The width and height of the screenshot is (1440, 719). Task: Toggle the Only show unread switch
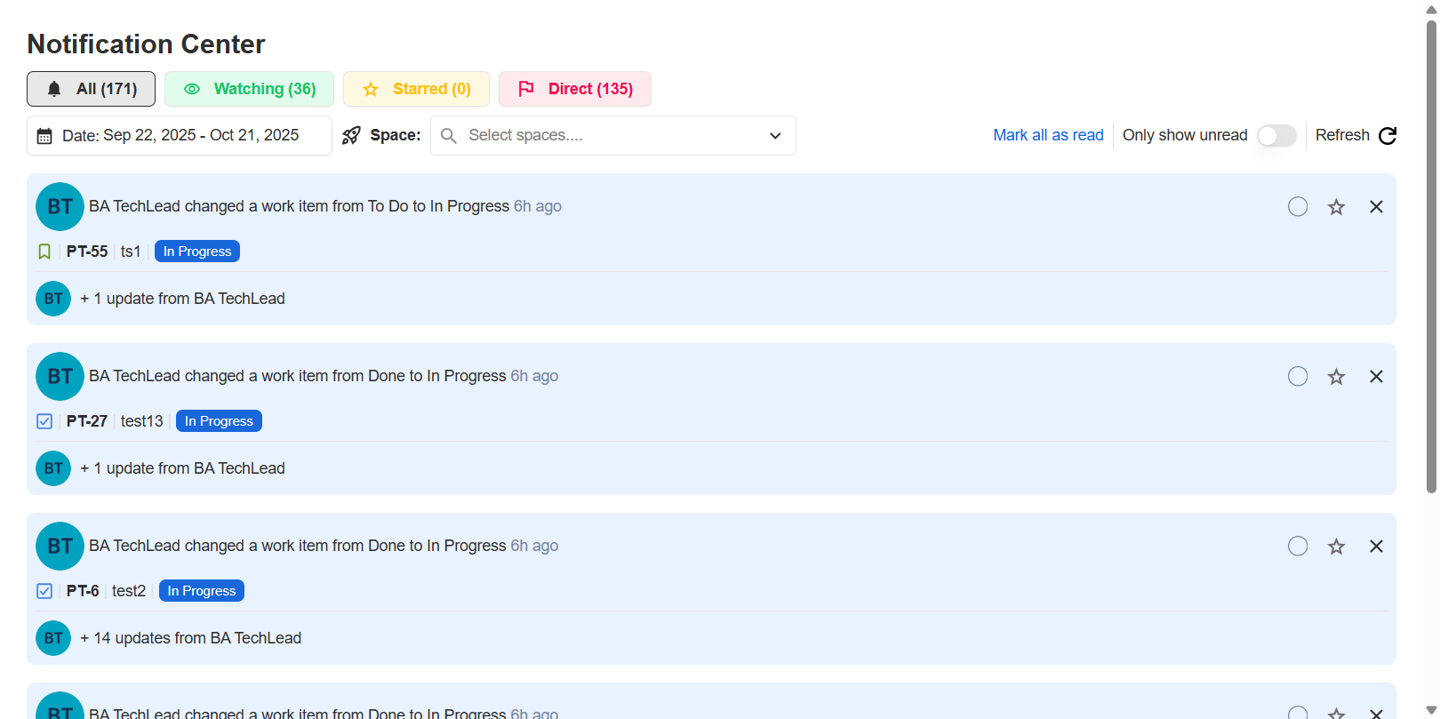click(x=1277, y=136)
